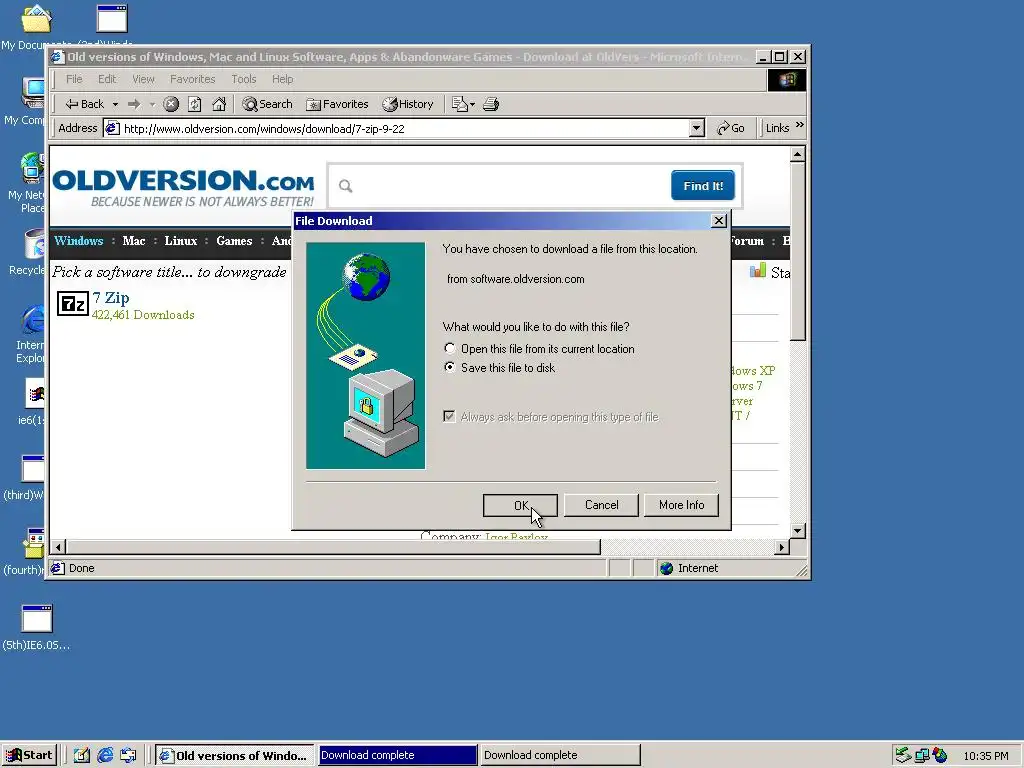Click the Show Desktop quick launch icon
Image resolution: width=1024 pixels, height=768 pixels.
(81, 756)
